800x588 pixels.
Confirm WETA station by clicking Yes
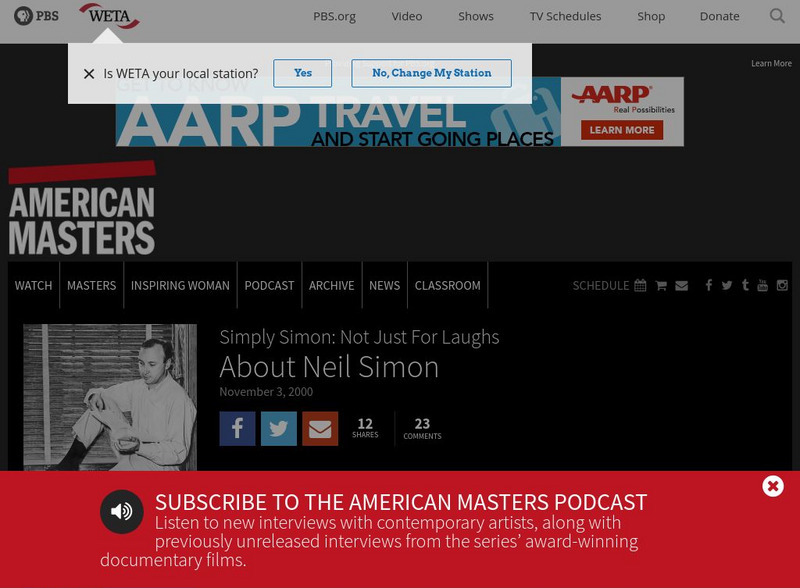(302, 73)
